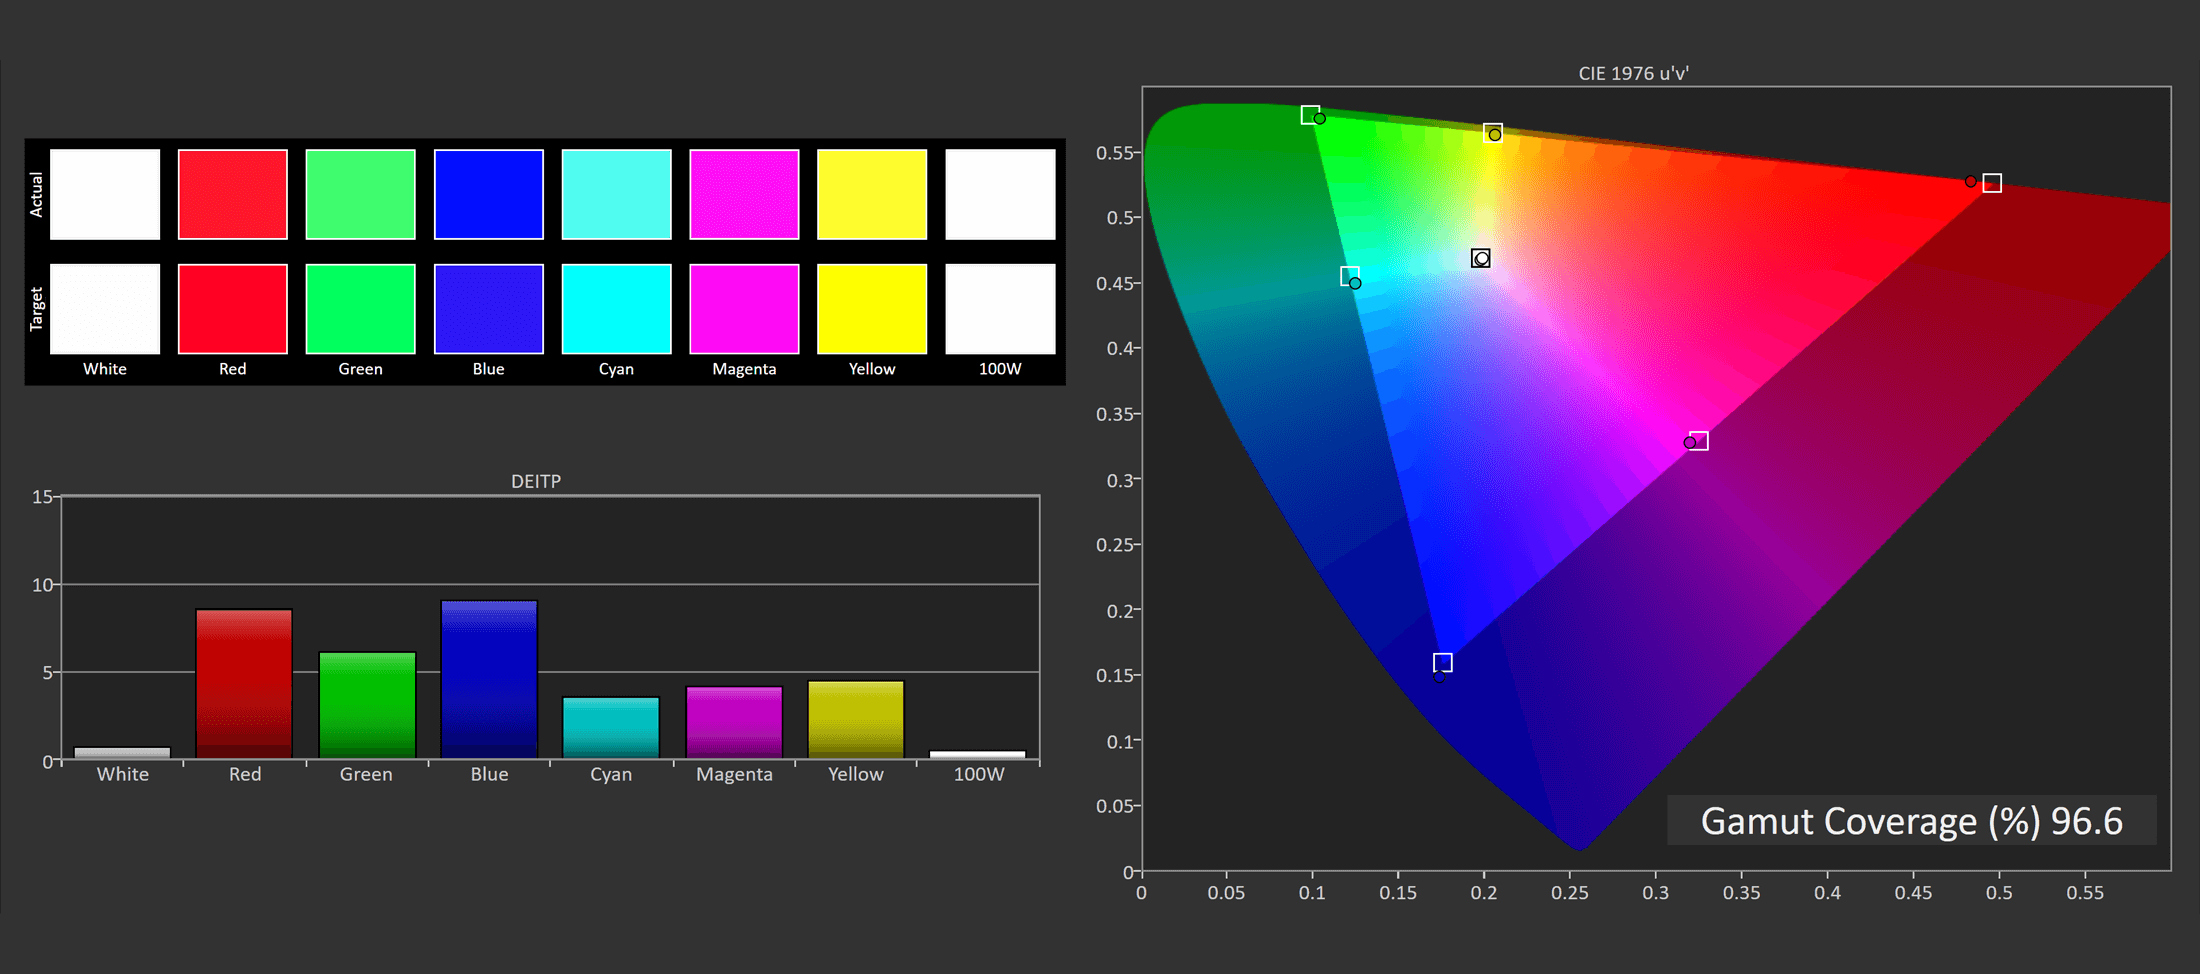Click the Cyan bar in DEITP chart
This screenshot has width=2200, height=974.
(611, 727)
